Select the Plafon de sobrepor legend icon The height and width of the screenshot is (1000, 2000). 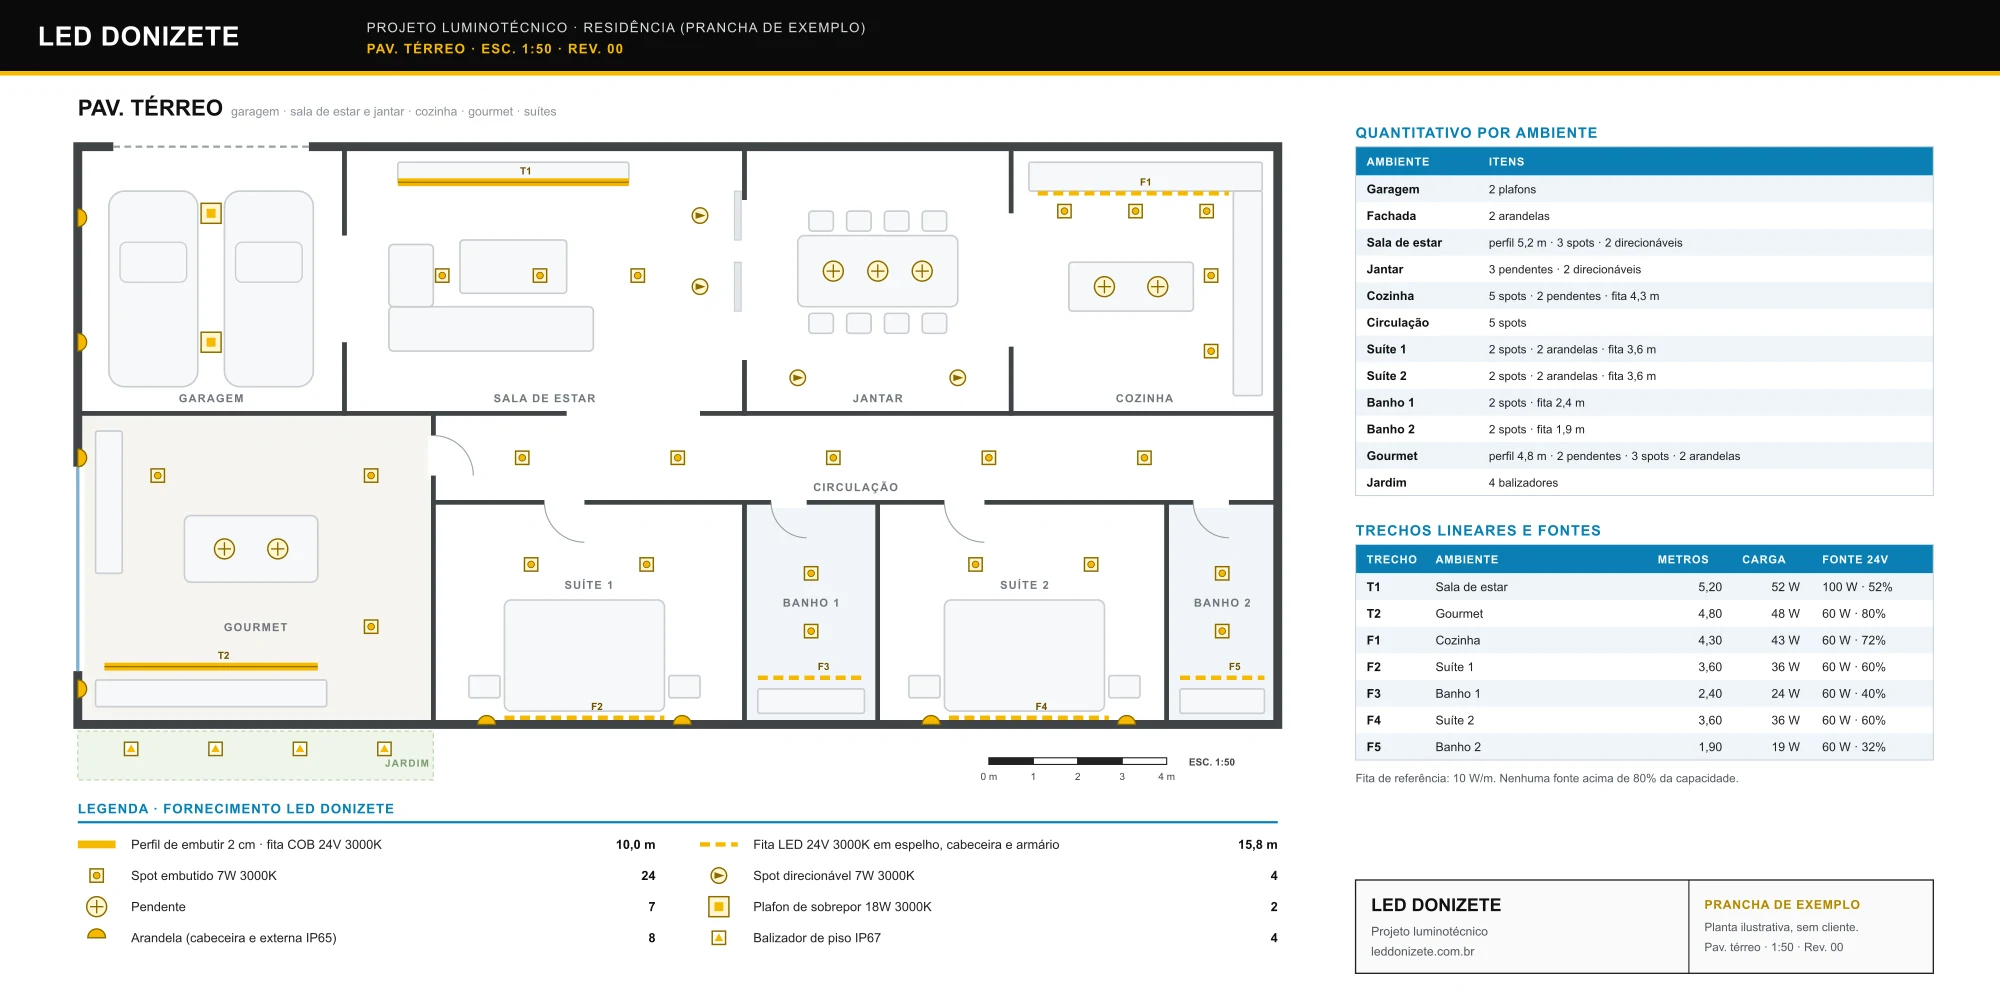(719, 907)
